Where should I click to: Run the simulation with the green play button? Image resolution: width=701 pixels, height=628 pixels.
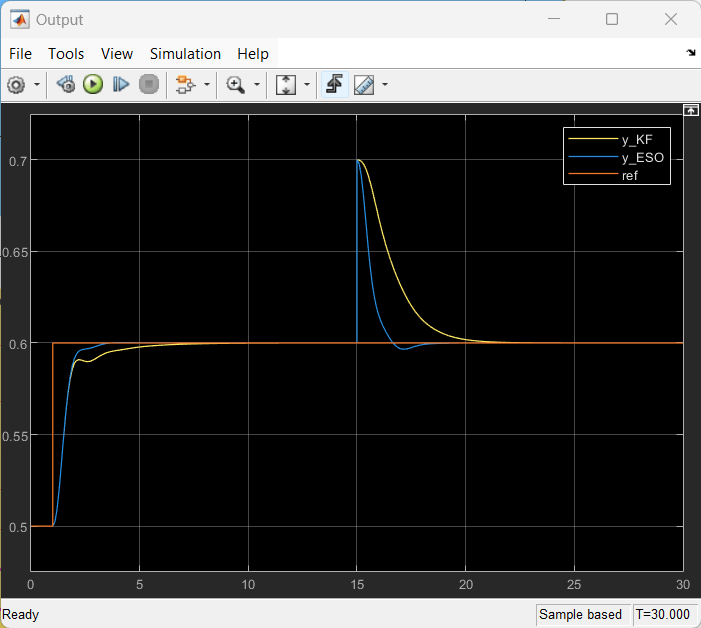[x=93, y=85]
